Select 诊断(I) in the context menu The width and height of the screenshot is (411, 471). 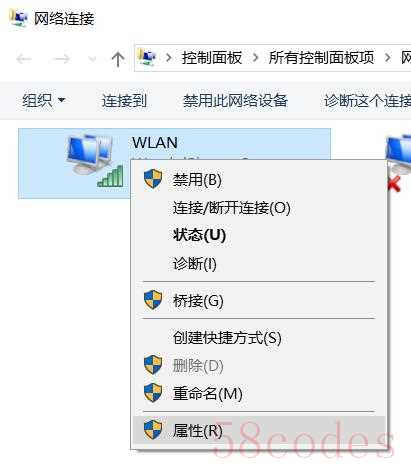(x=195, y=263)
